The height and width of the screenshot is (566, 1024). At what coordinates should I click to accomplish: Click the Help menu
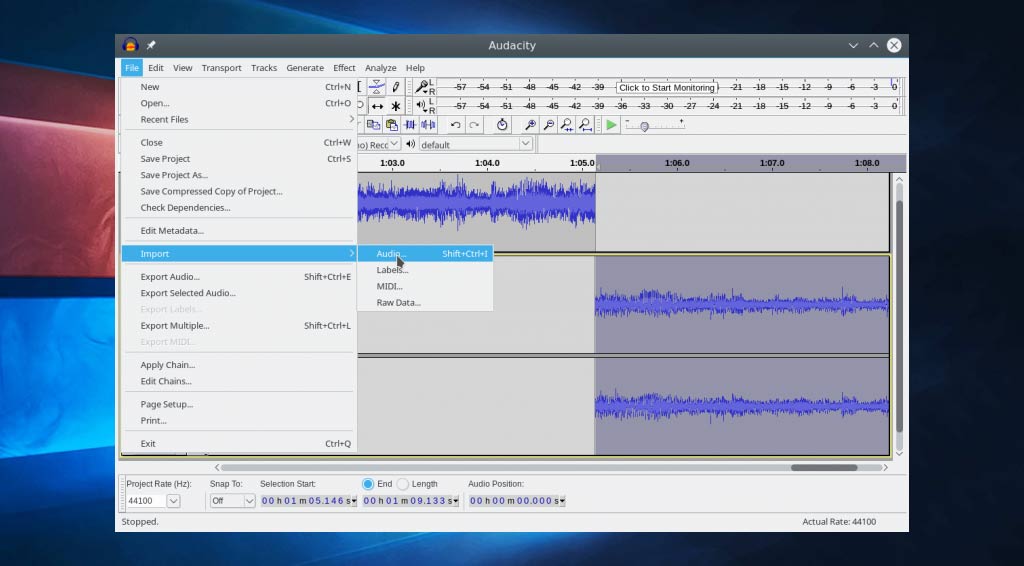(415, 68)
